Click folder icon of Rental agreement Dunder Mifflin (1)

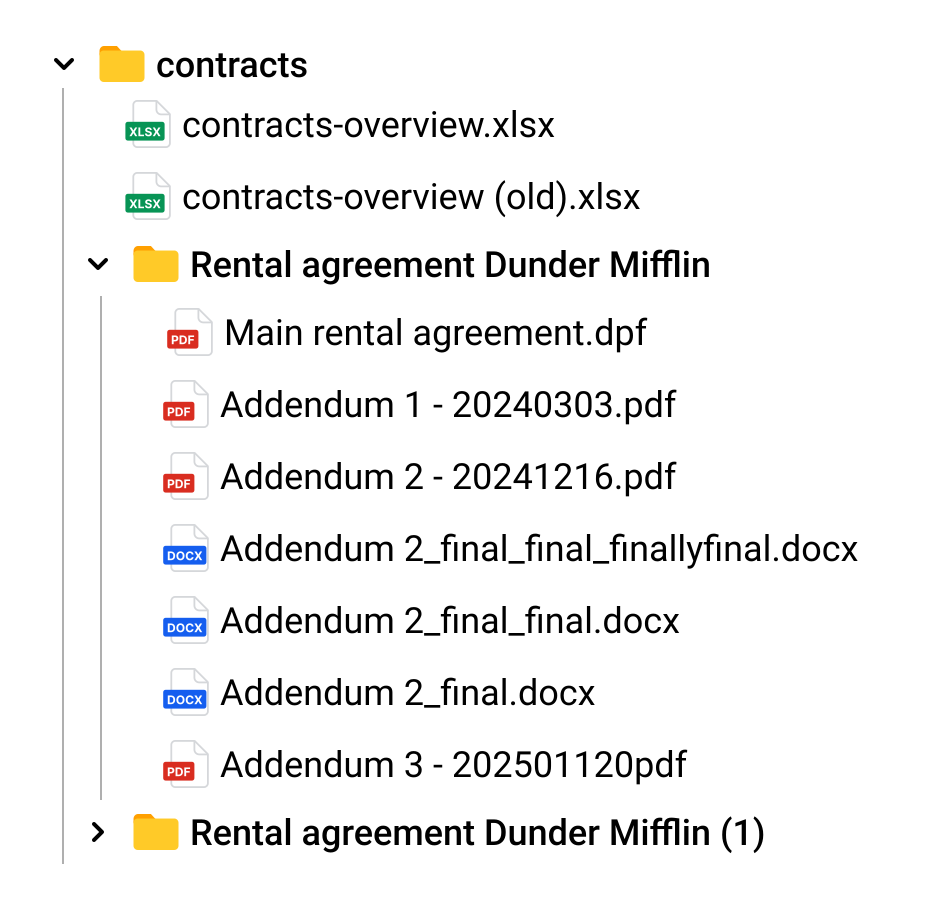(x=155, y=832)
